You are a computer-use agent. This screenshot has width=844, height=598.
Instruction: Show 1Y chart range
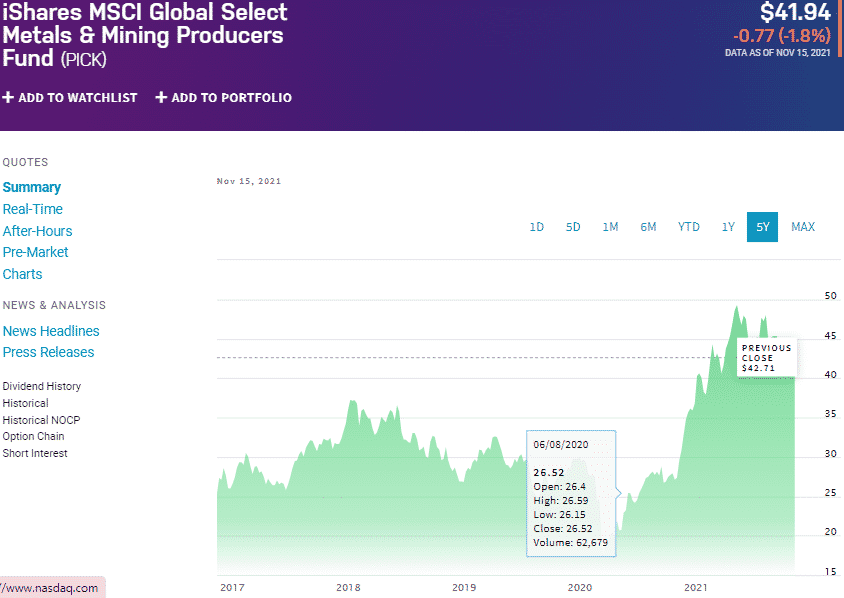pyautogui.click(x=728, y=227)
